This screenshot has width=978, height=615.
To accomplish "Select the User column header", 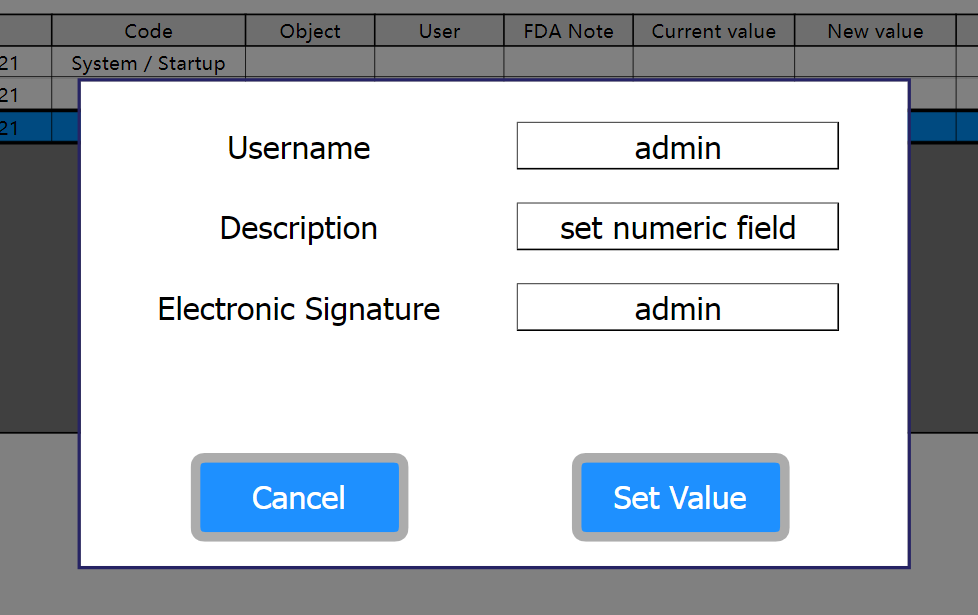I will (439, 31).
